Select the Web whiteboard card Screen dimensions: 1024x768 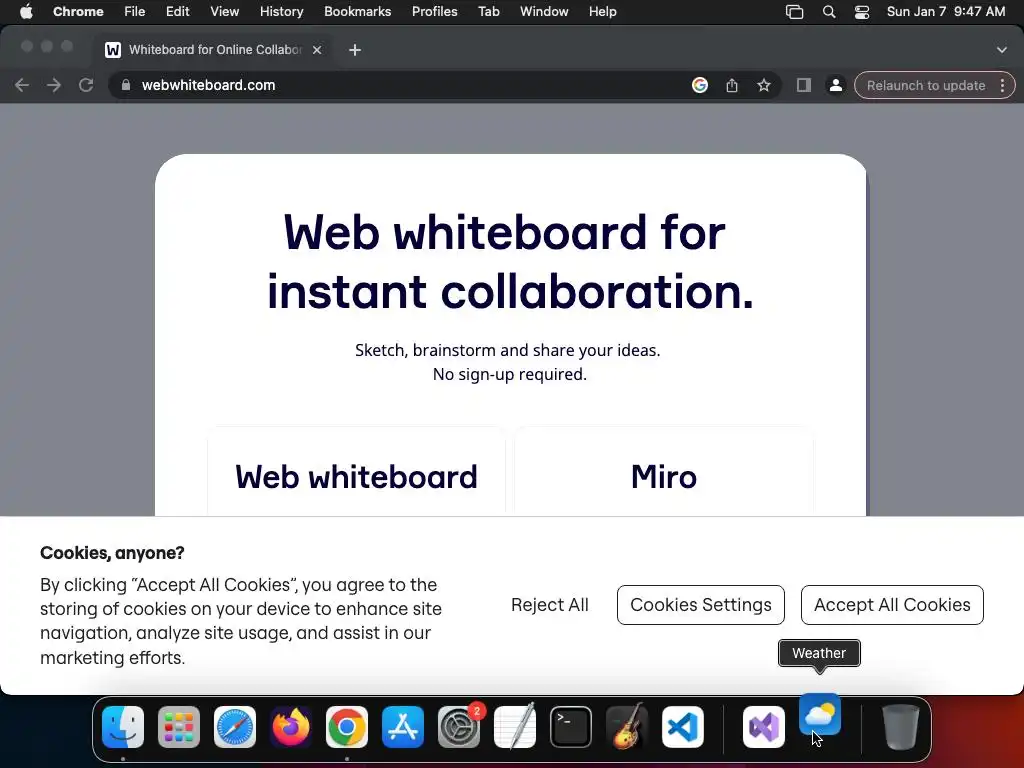coord(357,473)
